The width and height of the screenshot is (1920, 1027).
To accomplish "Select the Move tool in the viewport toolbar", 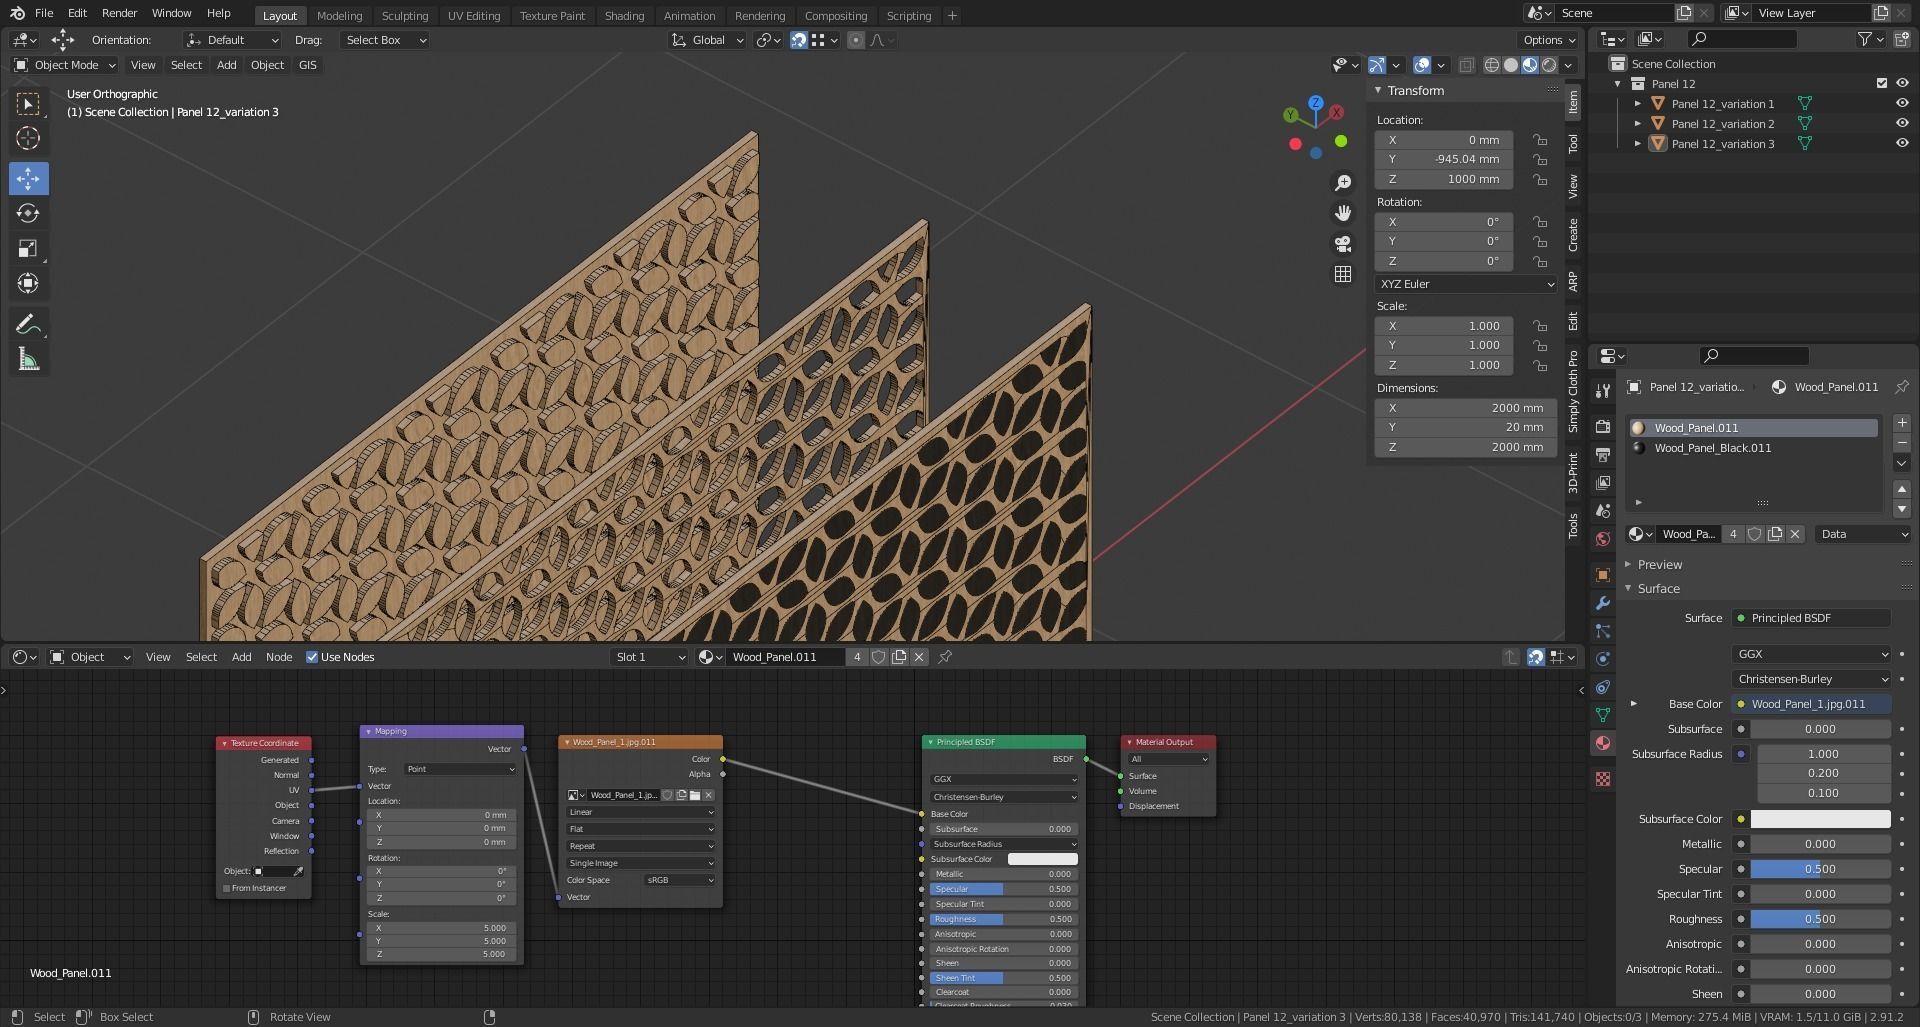I will pyautogui.click(x=28, y=179).
